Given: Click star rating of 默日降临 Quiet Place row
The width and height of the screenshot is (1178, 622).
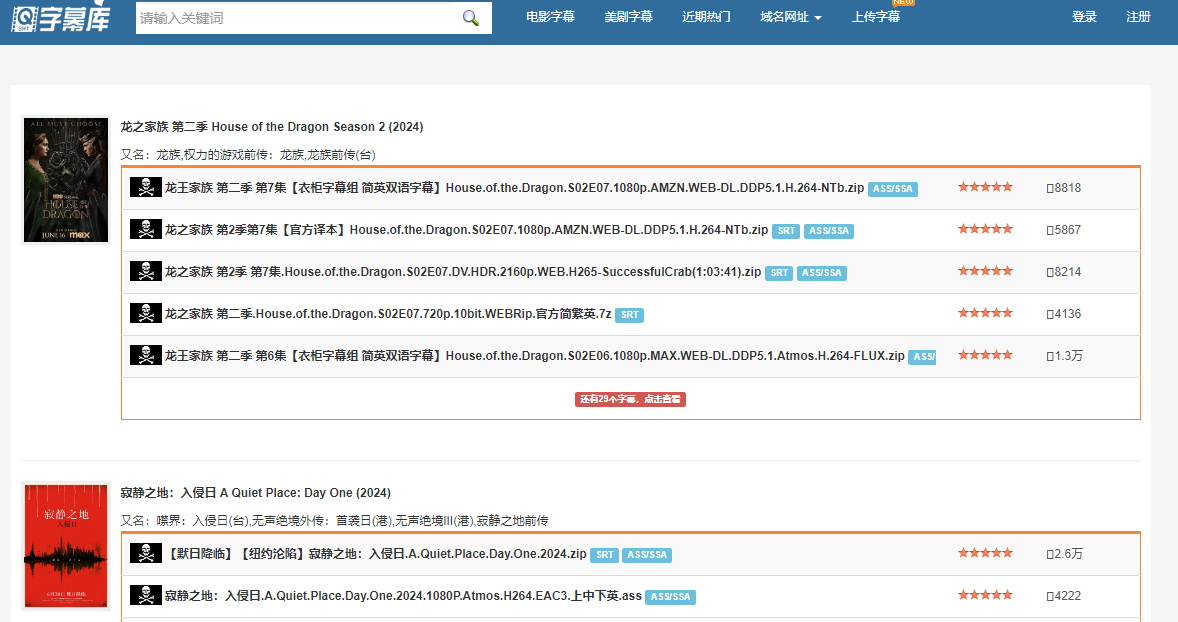Looking at the screenshot, I should click(x=985, y=553).
